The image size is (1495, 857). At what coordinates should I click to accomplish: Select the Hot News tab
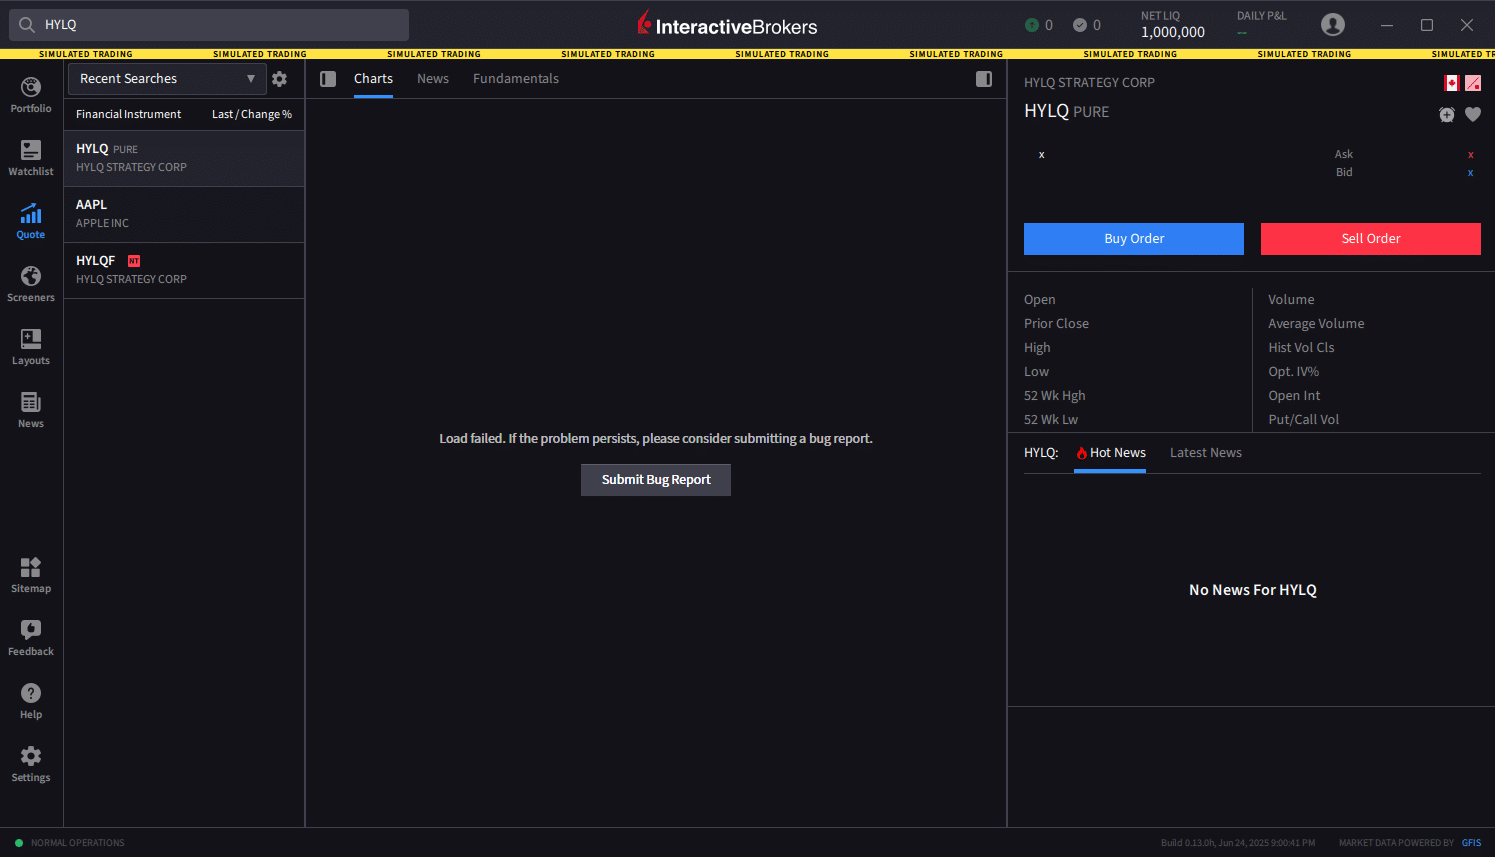click(x=1110, y=453)
